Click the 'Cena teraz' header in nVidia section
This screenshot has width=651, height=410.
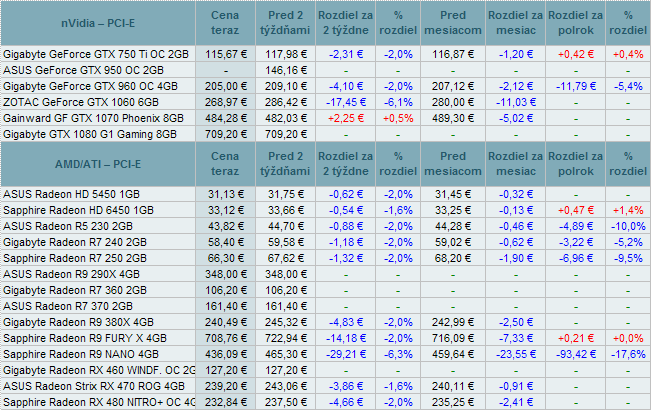point(225,23)
